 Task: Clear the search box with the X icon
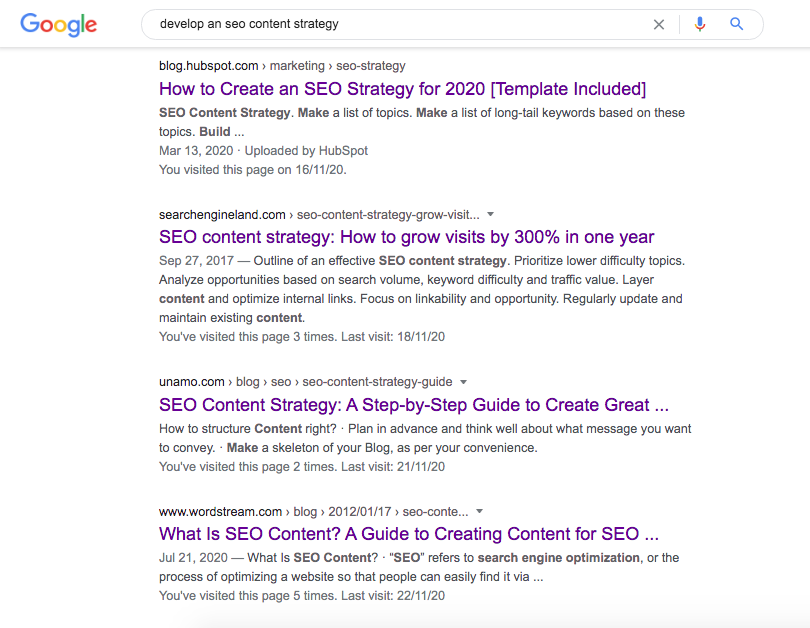tap(659, 24)
